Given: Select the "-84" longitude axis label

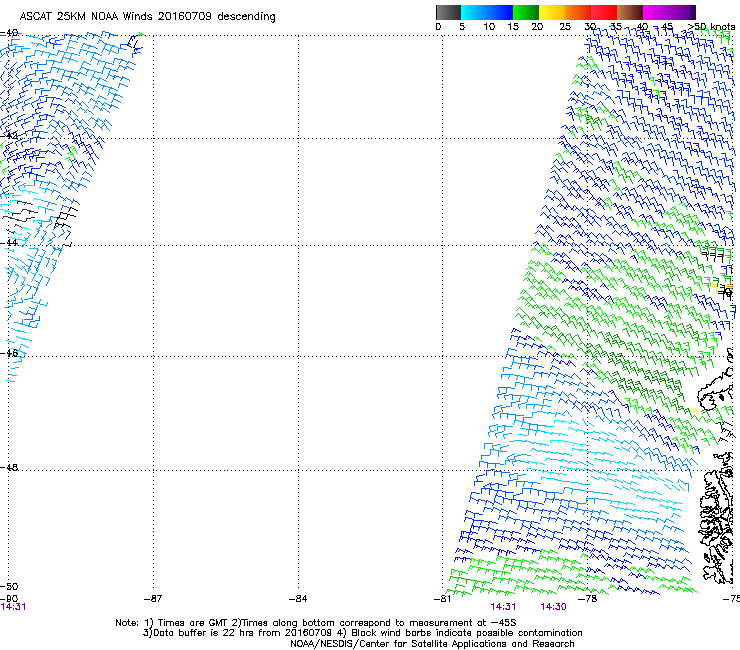Looking at the screenshot, I should [298, 599].
